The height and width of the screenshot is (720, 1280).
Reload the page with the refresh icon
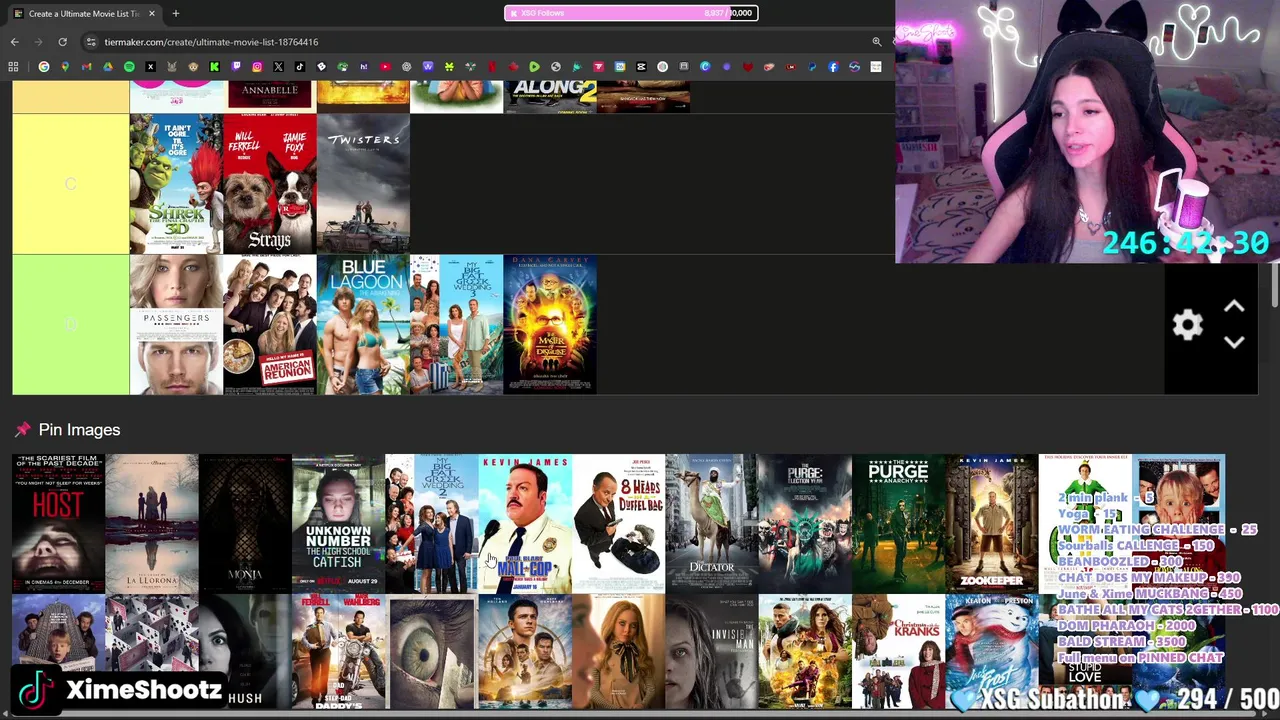[62, 42]
